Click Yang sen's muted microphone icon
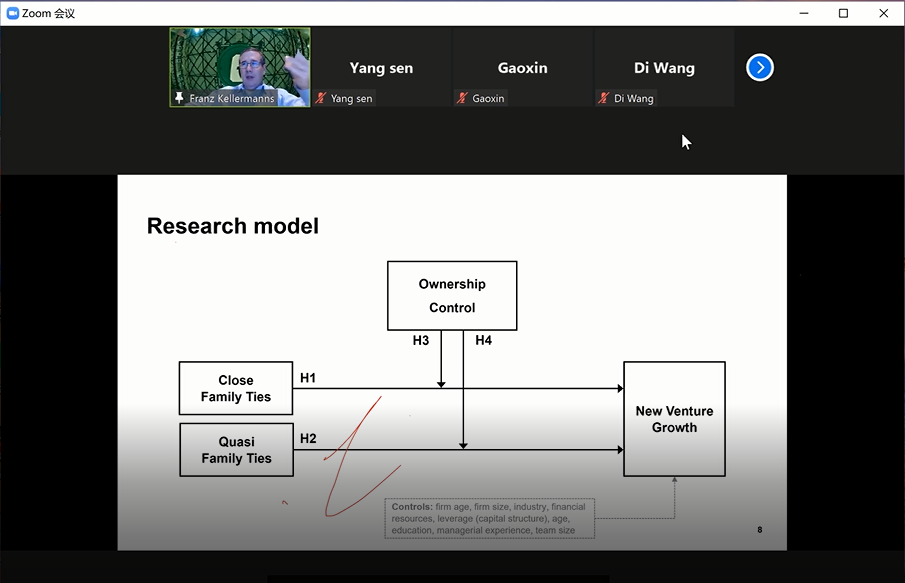The image size is (905, 583). tap(321, 99)
